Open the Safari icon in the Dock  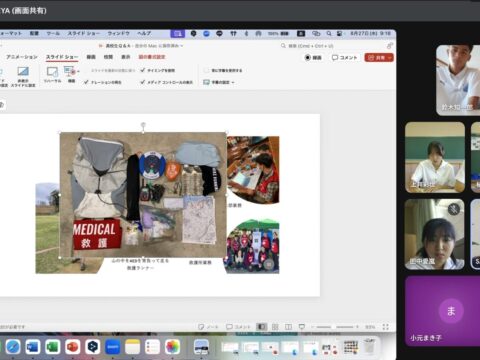point(13,347)
